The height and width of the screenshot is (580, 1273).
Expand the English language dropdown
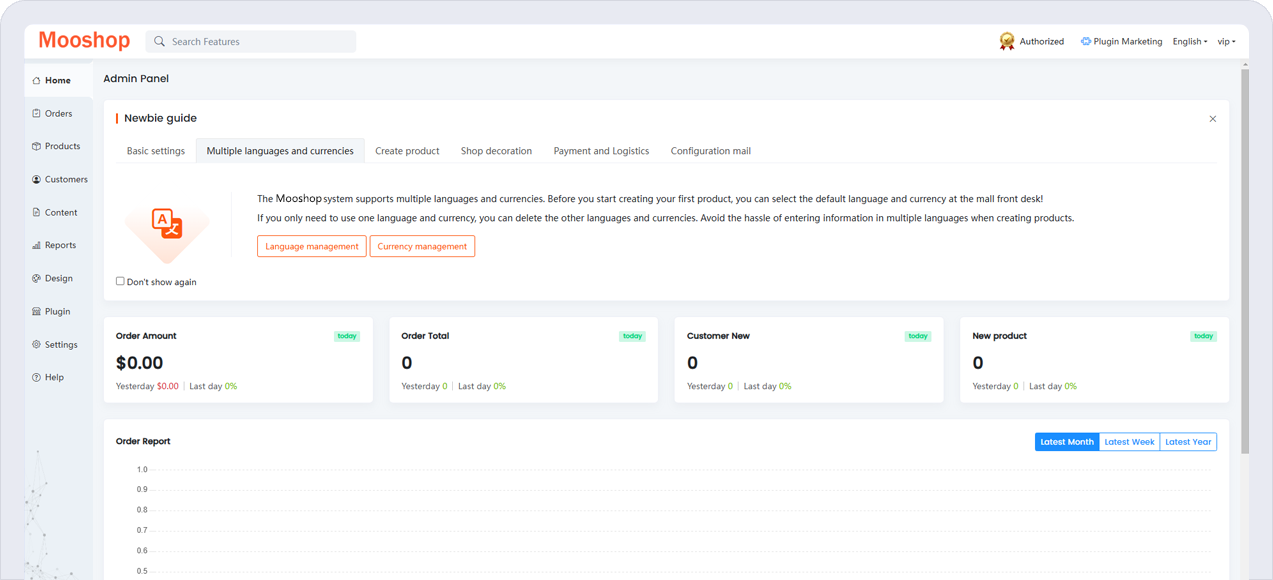coord(1189,42)
